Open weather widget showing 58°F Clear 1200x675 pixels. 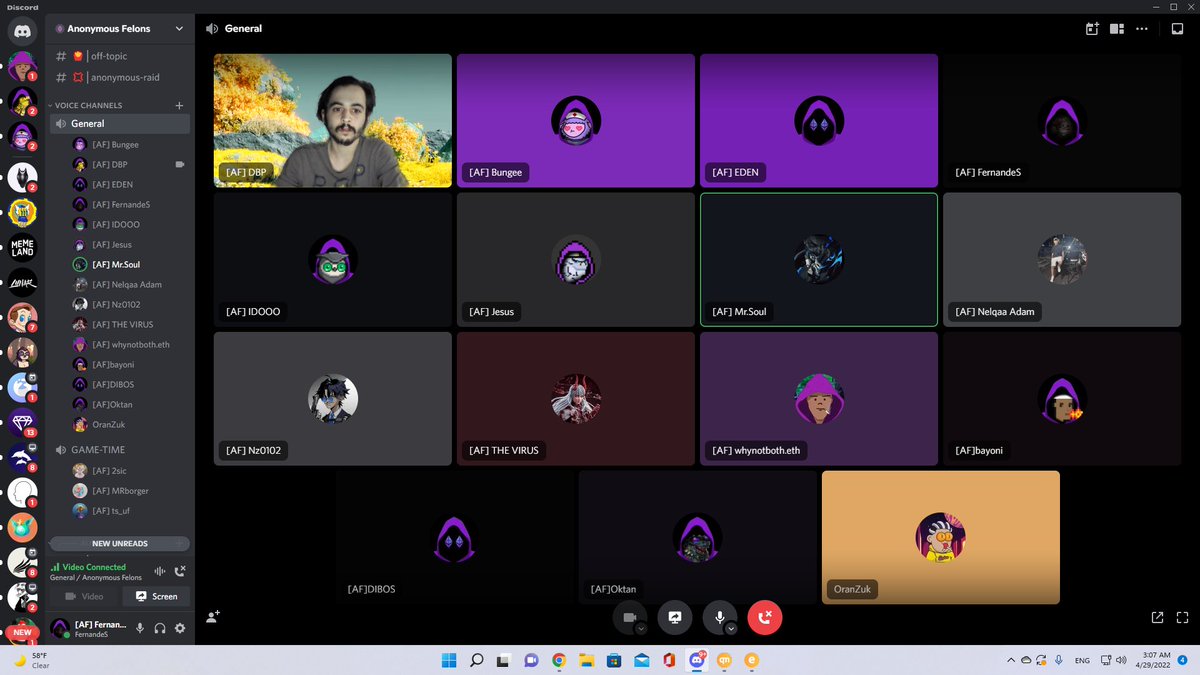click(32, 660)
